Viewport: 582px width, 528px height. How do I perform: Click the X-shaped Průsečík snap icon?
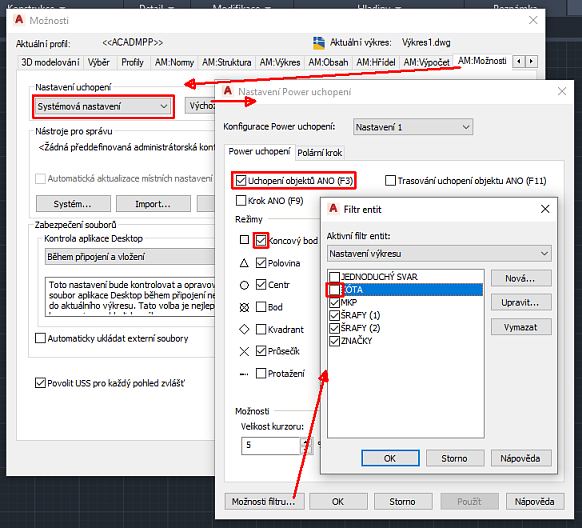coord(244,351)
